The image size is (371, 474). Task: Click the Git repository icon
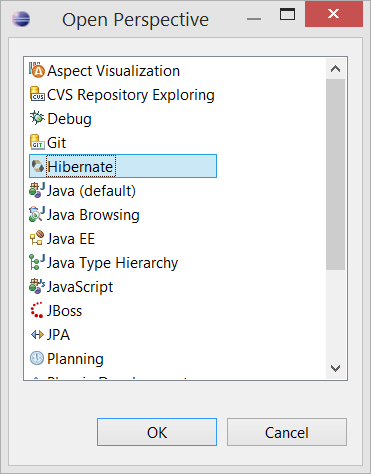[x=37, y=142]
